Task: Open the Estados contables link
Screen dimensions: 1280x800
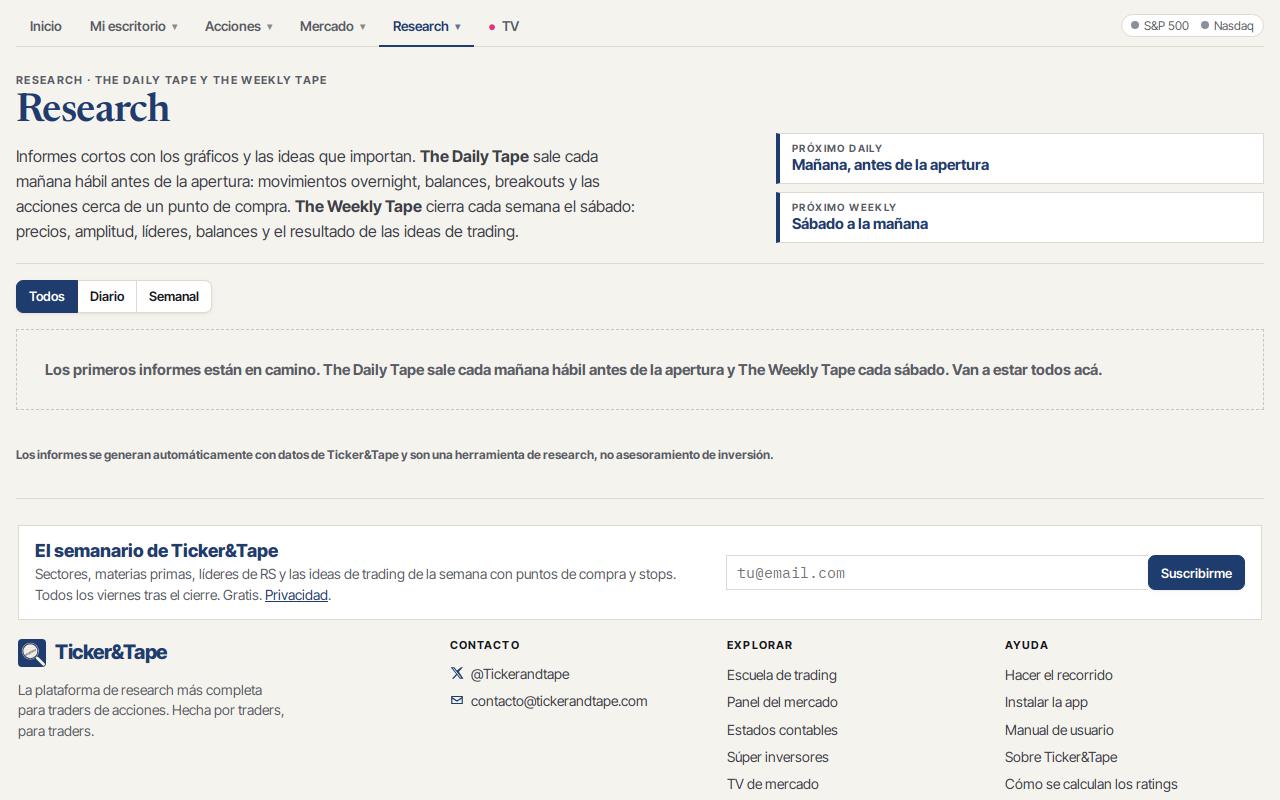Action: 782,730
